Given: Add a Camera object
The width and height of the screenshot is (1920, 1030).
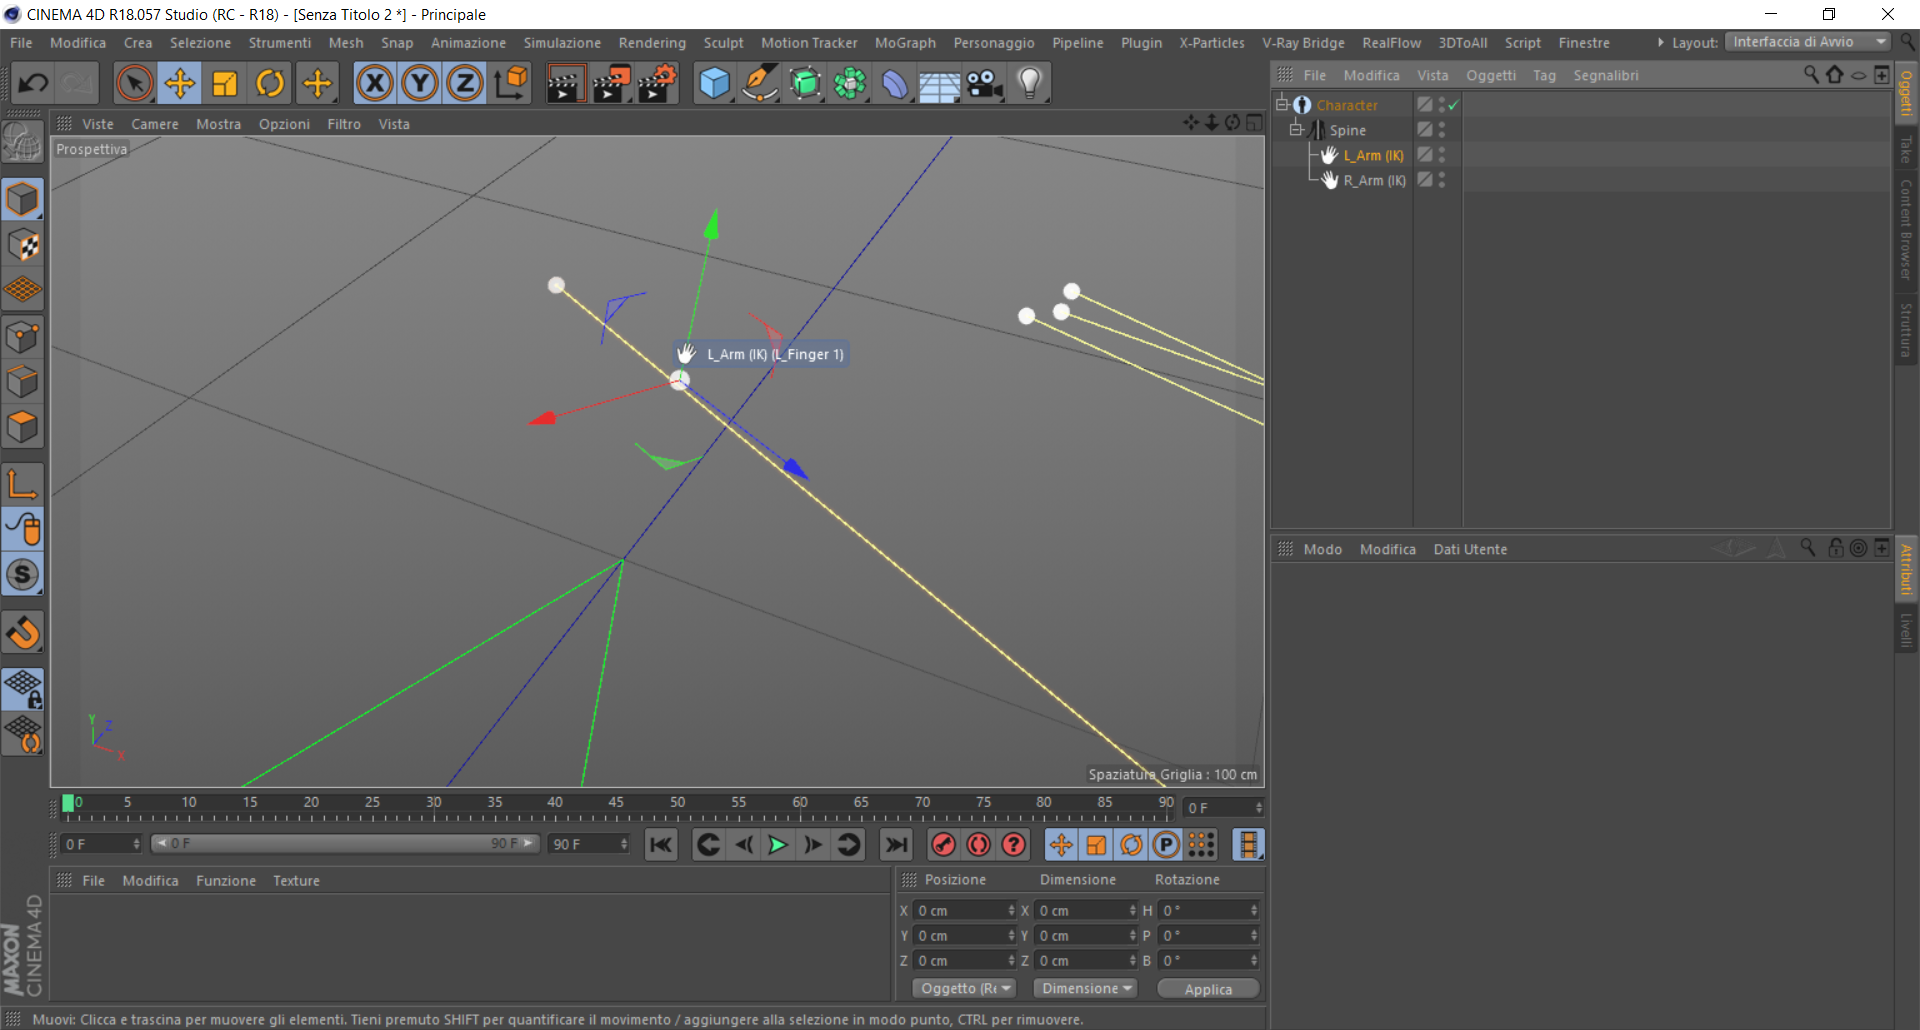Looking at the screenshot, I should (x=985, y=83).
